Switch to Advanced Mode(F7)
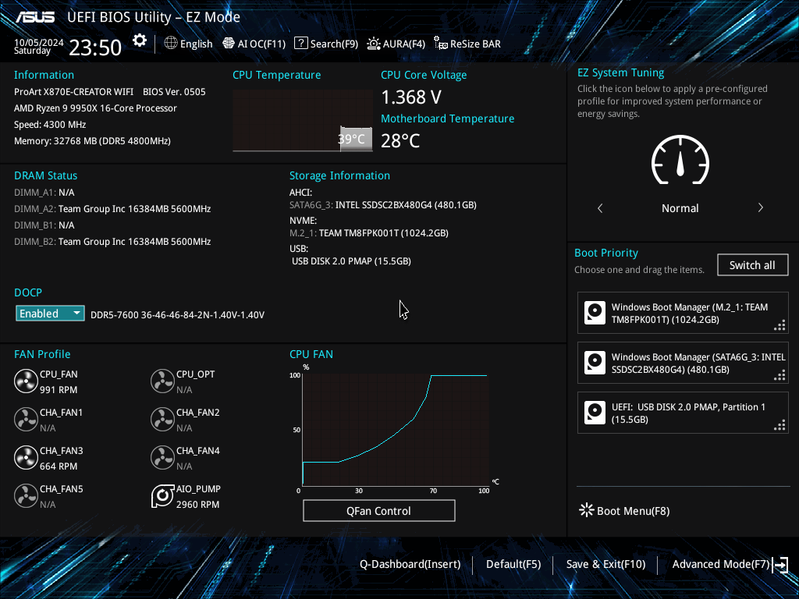The image size is (799, 599). tap(721, 564)
